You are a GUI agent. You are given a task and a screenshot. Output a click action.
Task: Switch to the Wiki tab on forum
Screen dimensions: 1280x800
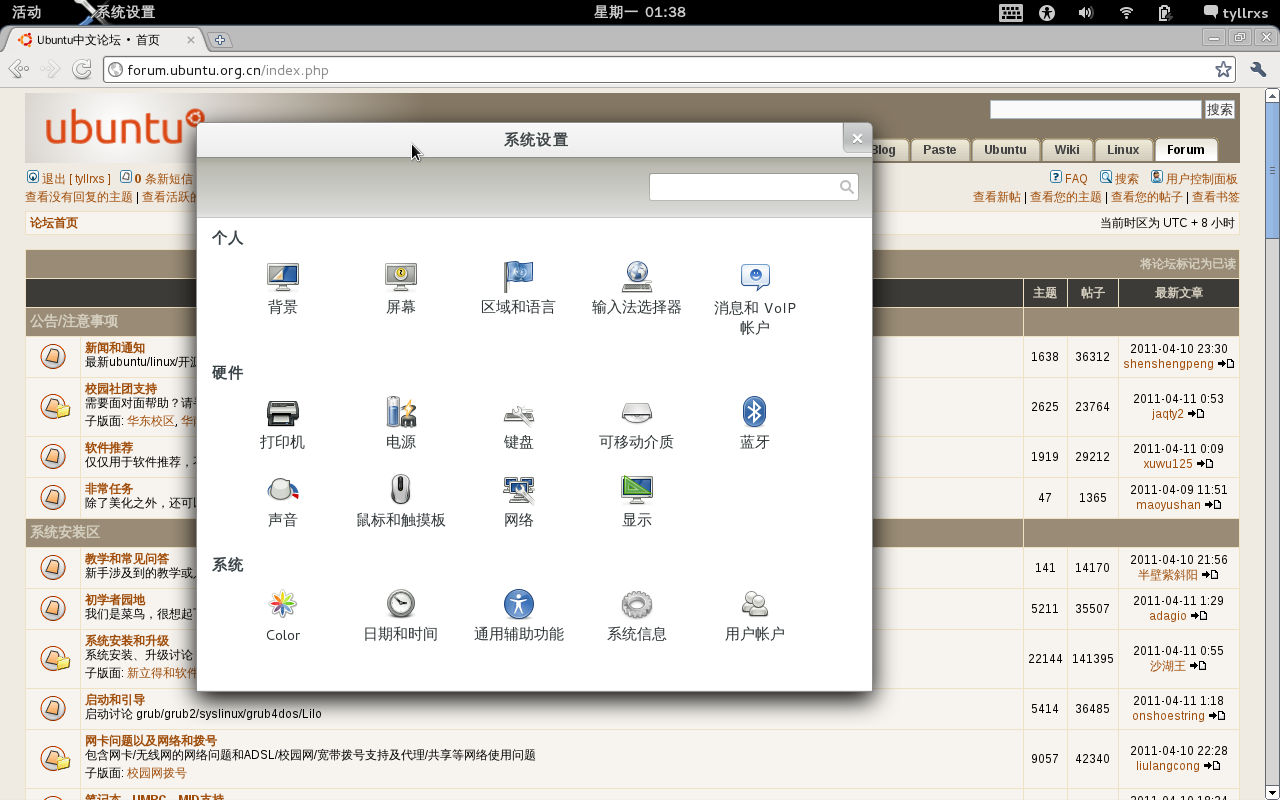point(1067,150)
